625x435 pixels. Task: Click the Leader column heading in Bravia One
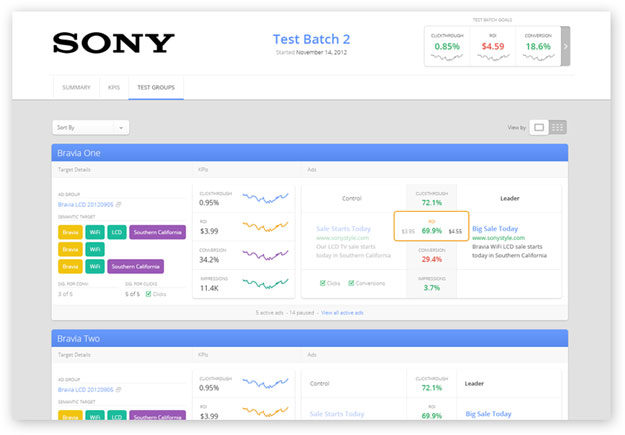coord(509,198)
